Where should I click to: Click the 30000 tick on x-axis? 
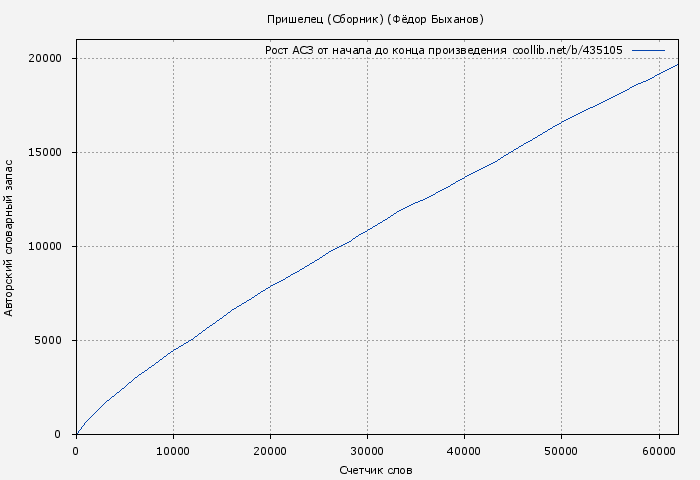[x=367, y=450]
